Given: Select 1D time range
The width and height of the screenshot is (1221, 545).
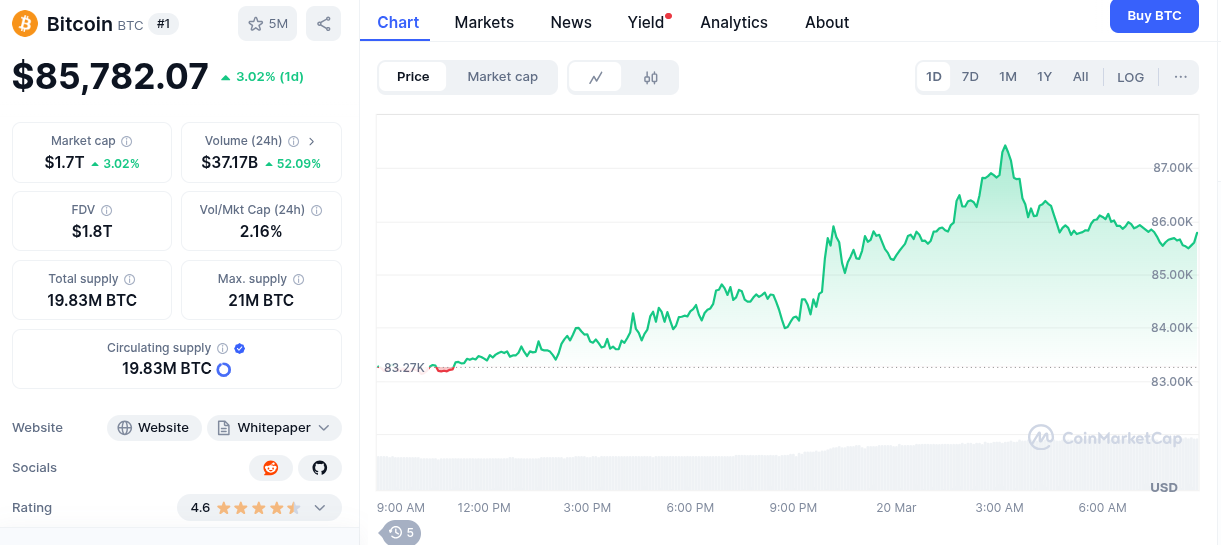Looking at the screenshot, I should point(934,77).
